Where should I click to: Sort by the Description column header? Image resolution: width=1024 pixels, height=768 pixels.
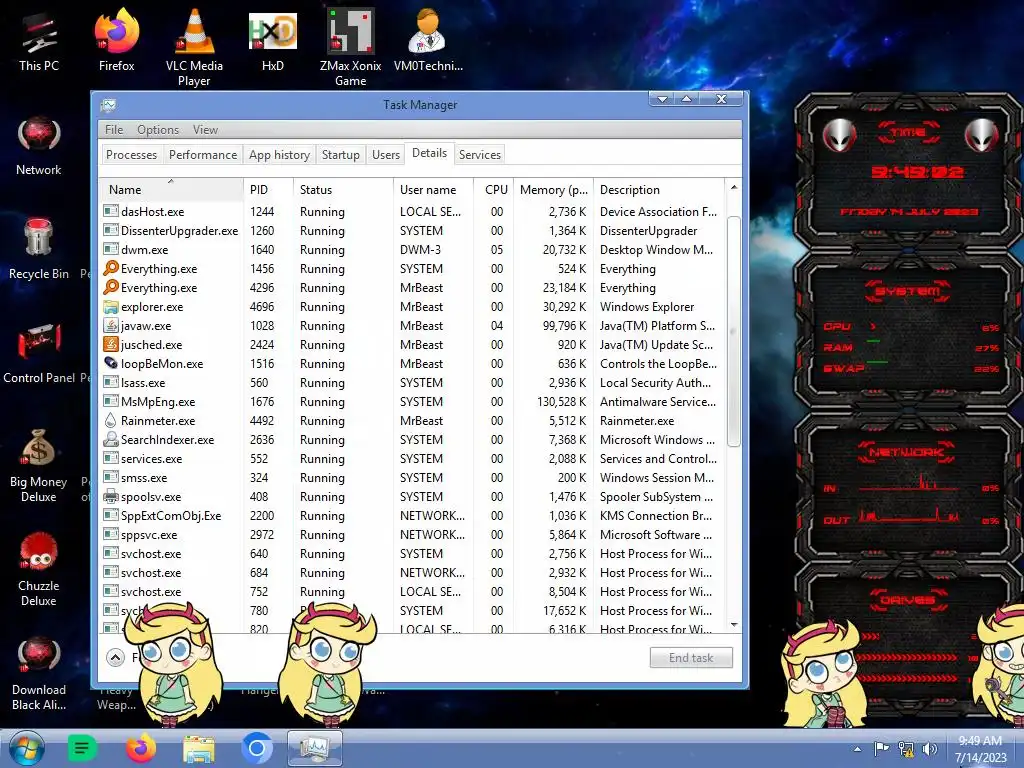click(x=659, y=189)
